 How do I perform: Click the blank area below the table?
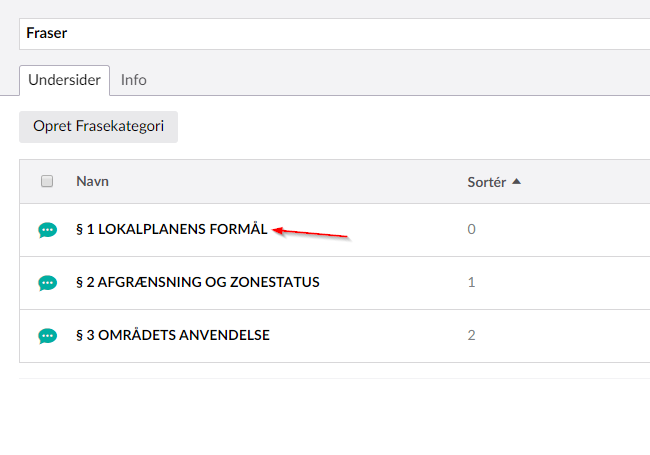point(330,415)
